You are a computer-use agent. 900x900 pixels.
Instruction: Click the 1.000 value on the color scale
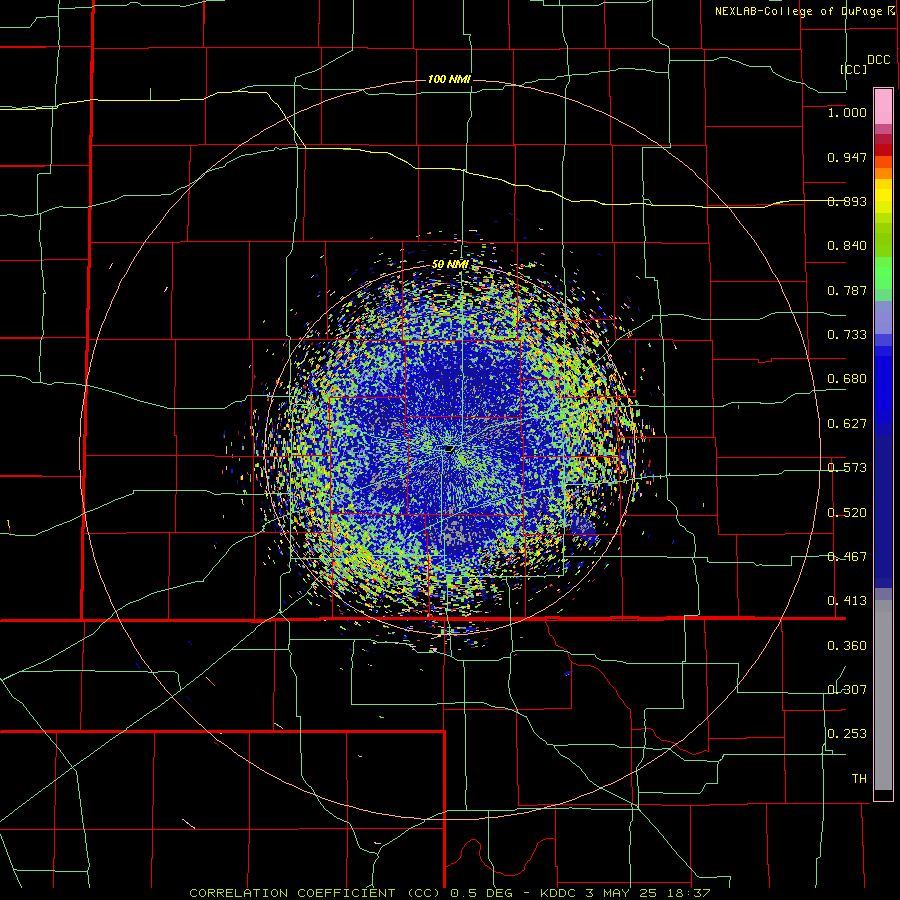(847, 112)
